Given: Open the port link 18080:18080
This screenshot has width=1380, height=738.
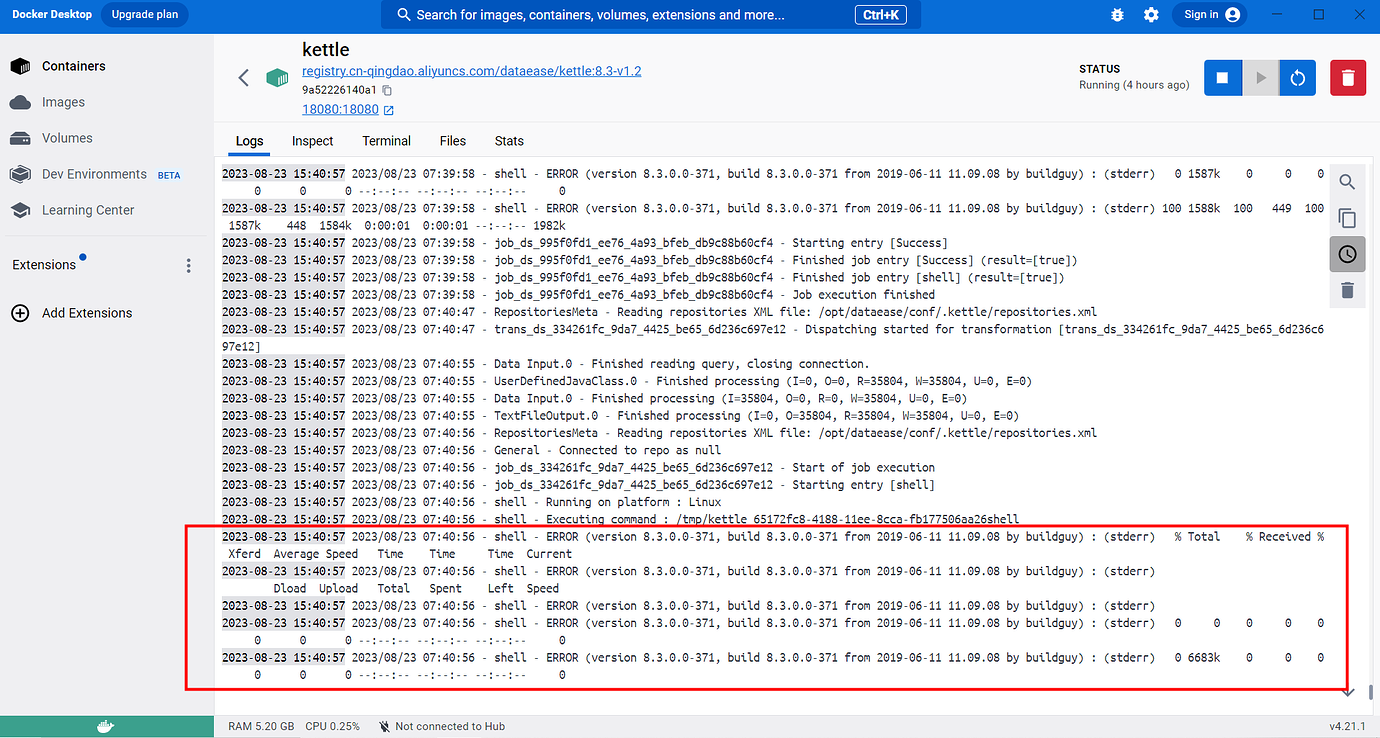Looking at the screenshot, I should pyautogui.click(x=341, y=108).
